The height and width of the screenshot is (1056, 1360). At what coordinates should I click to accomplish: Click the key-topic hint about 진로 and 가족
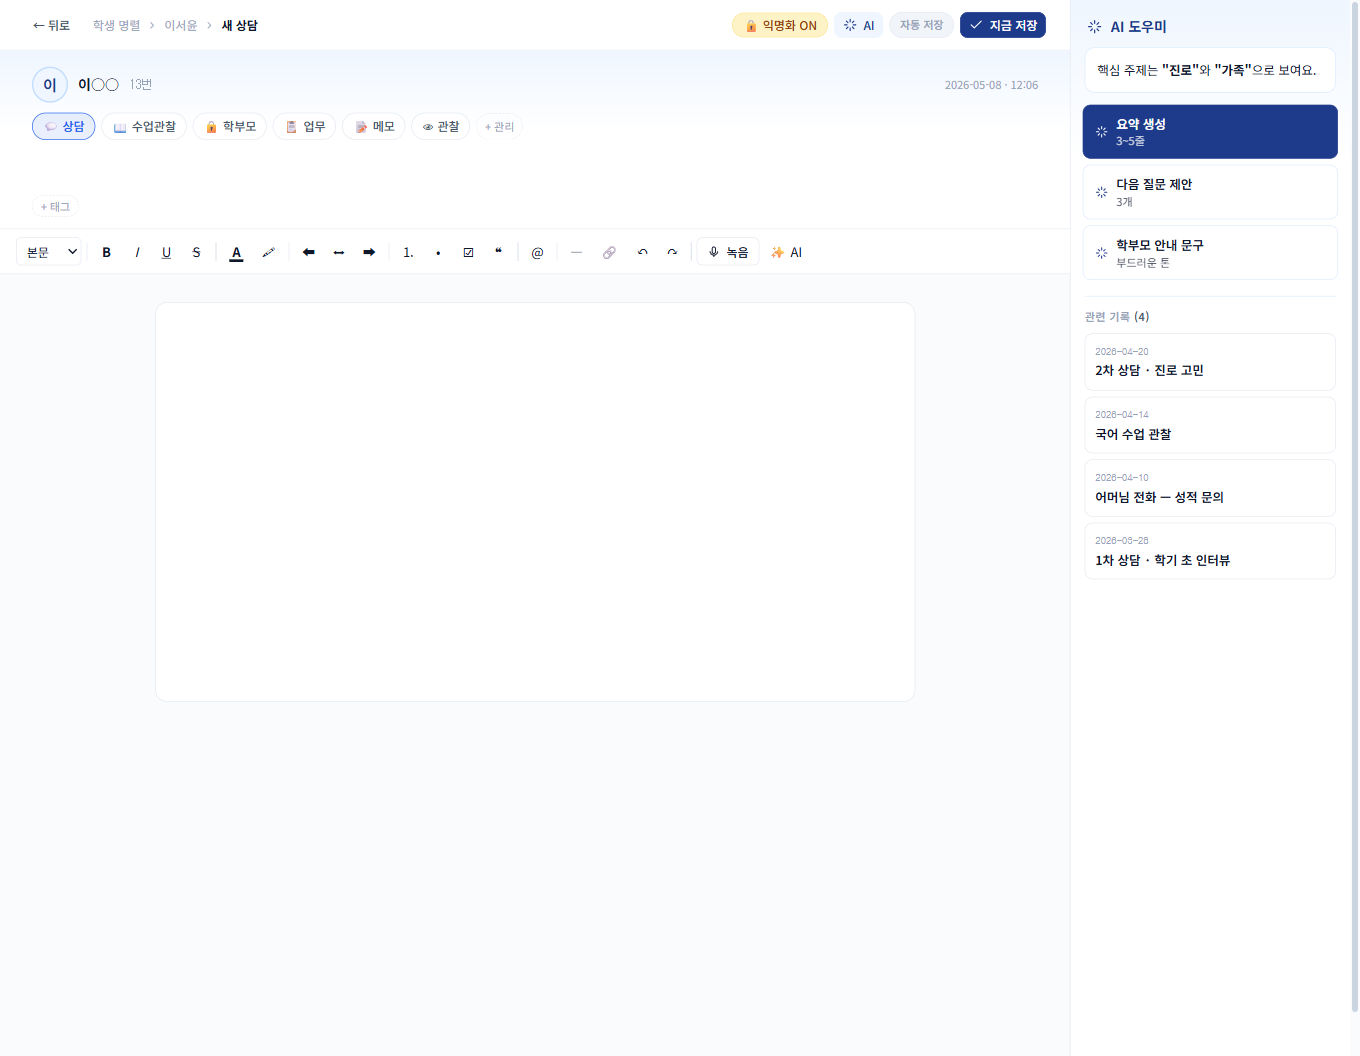(1210, 70)
